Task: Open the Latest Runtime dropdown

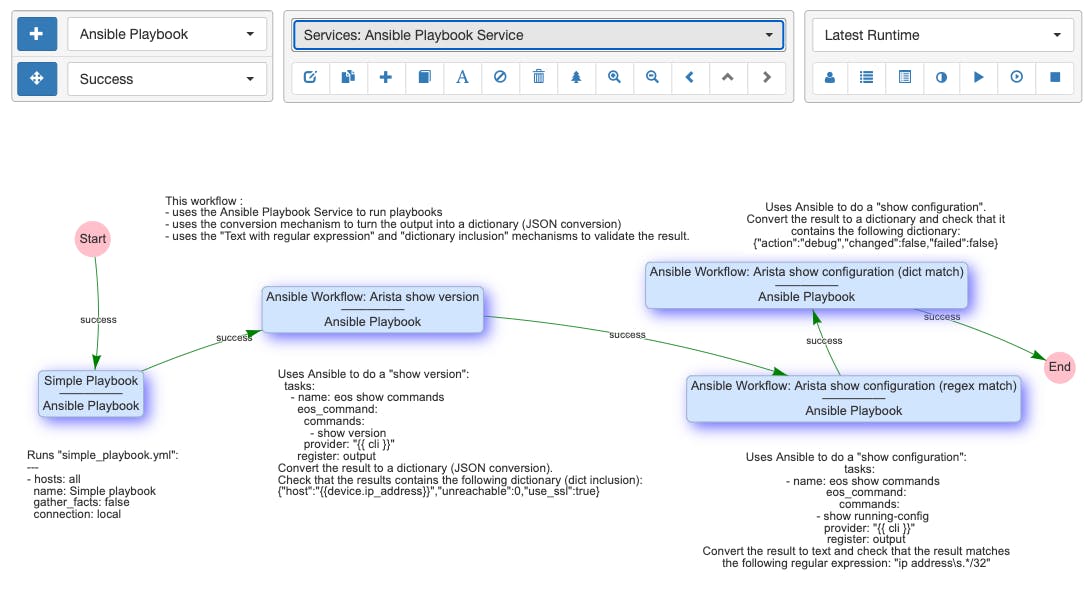Action: click(943, 35)
